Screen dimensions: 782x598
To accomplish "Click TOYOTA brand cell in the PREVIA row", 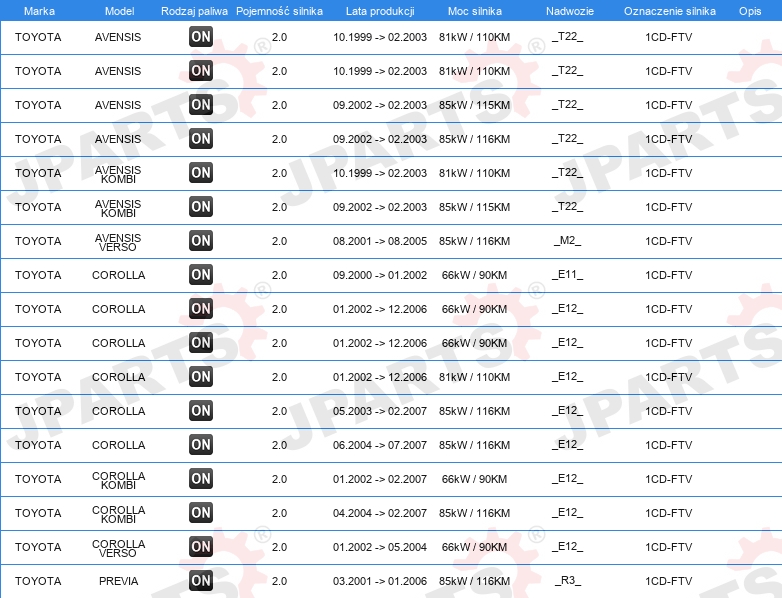I will (x=38, y=581).
